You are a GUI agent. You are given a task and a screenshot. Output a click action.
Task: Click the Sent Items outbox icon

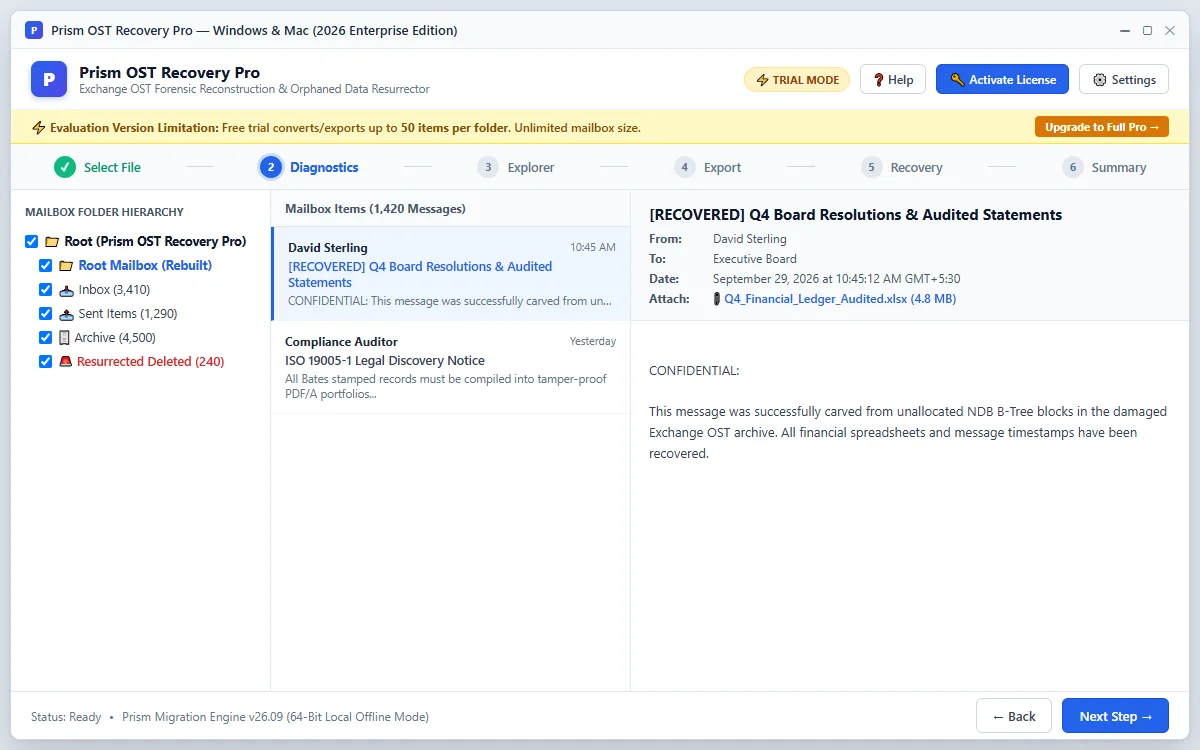66,314
